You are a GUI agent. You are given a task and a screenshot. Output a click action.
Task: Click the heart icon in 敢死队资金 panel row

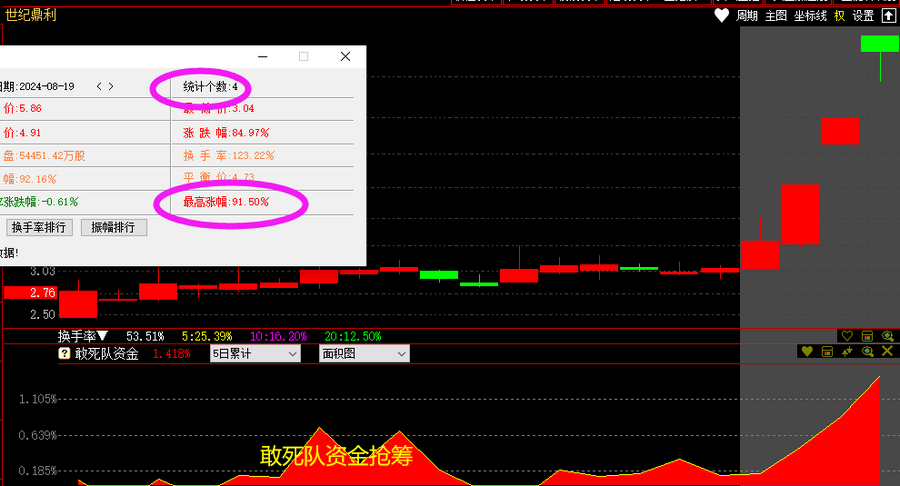click(807, 352)
